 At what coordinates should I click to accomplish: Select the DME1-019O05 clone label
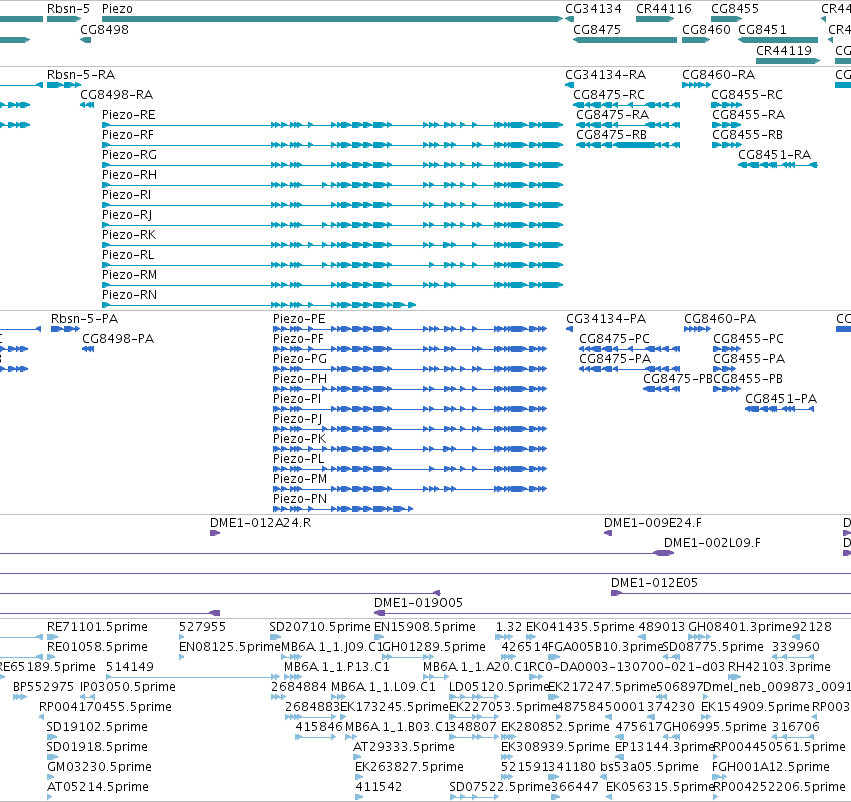418,603
